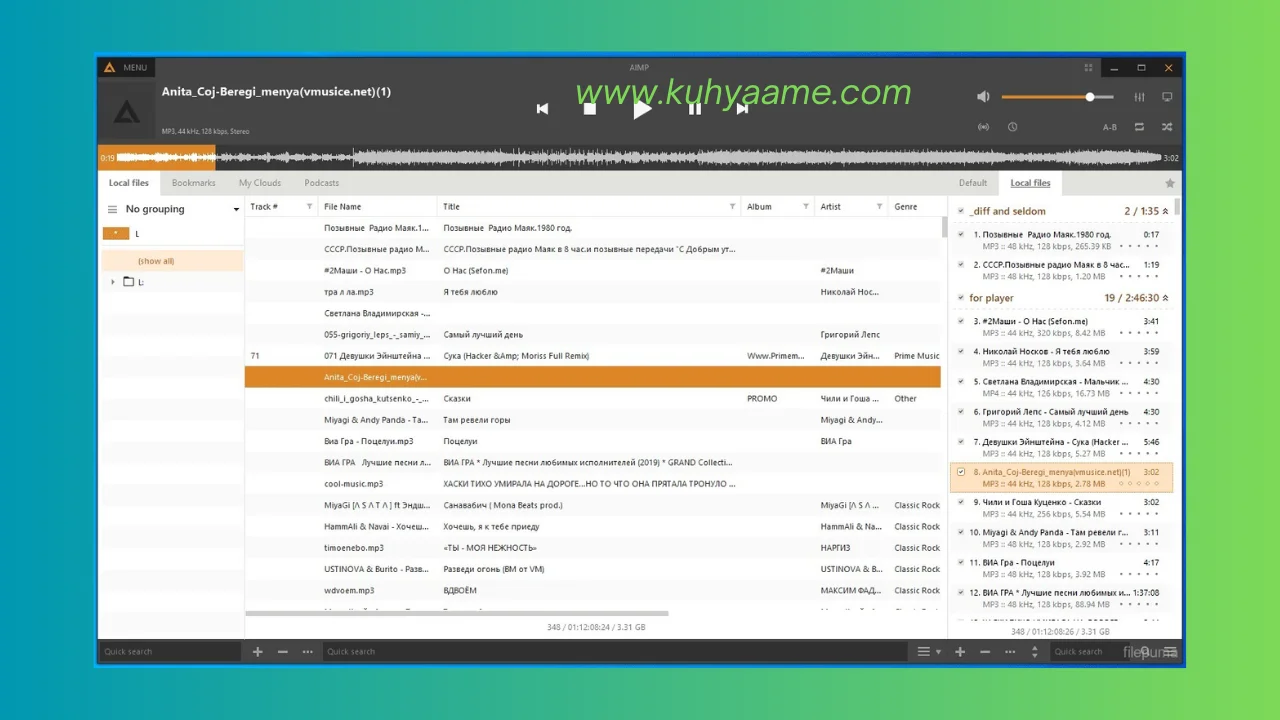
Task: Click the library panel minus remove icon
Action: [283, 652]
